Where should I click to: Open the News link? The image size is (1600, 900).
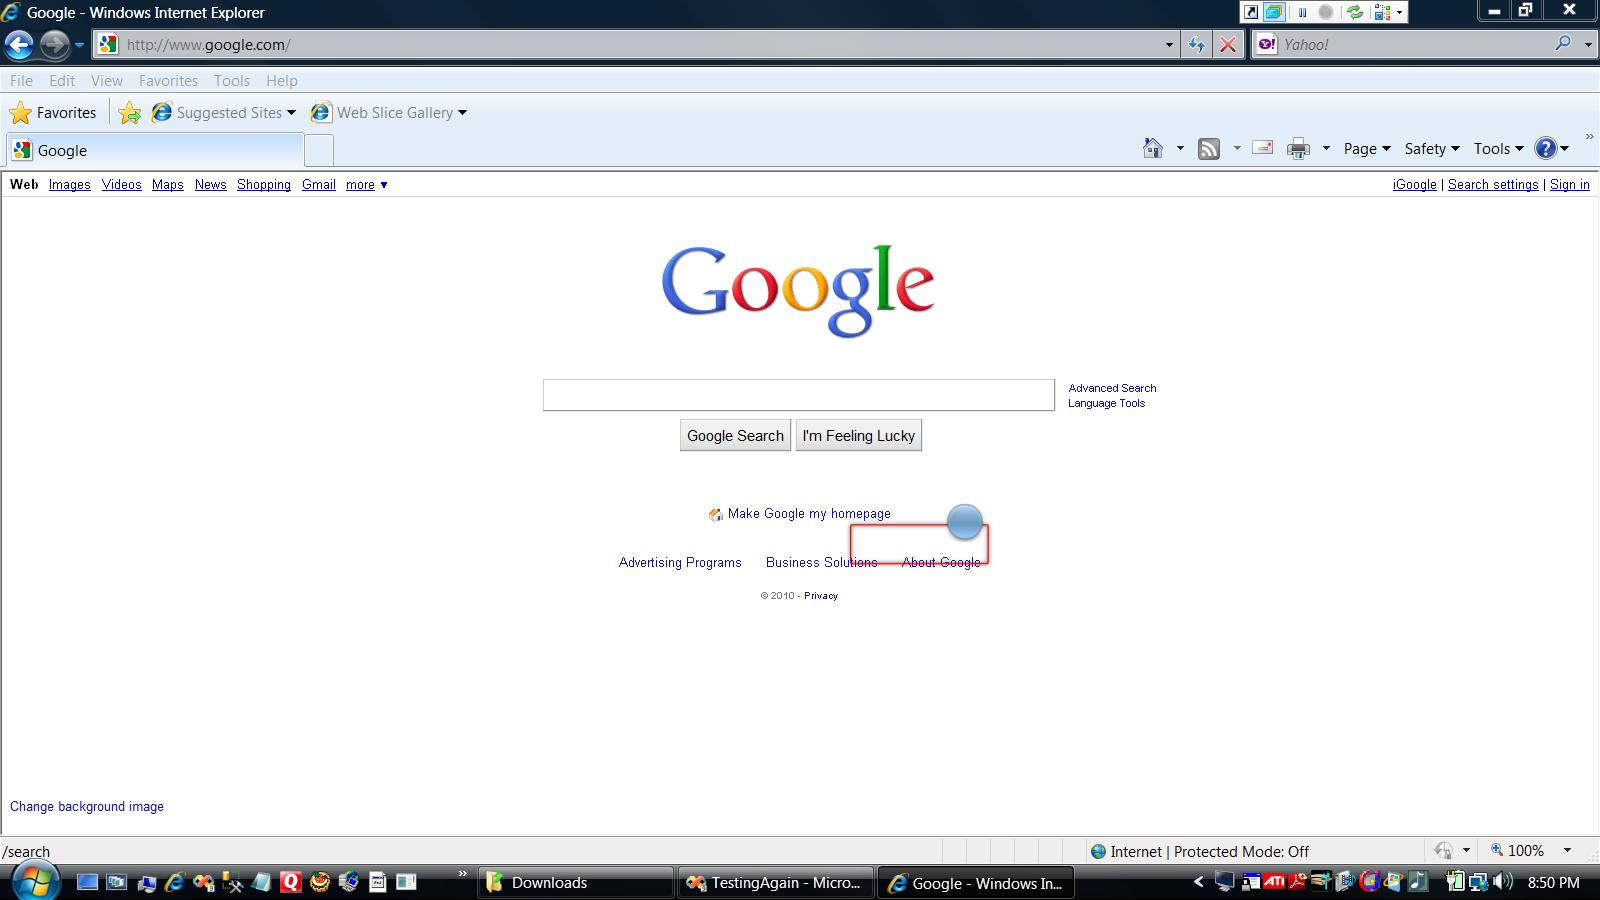click(x=211, y=185)
